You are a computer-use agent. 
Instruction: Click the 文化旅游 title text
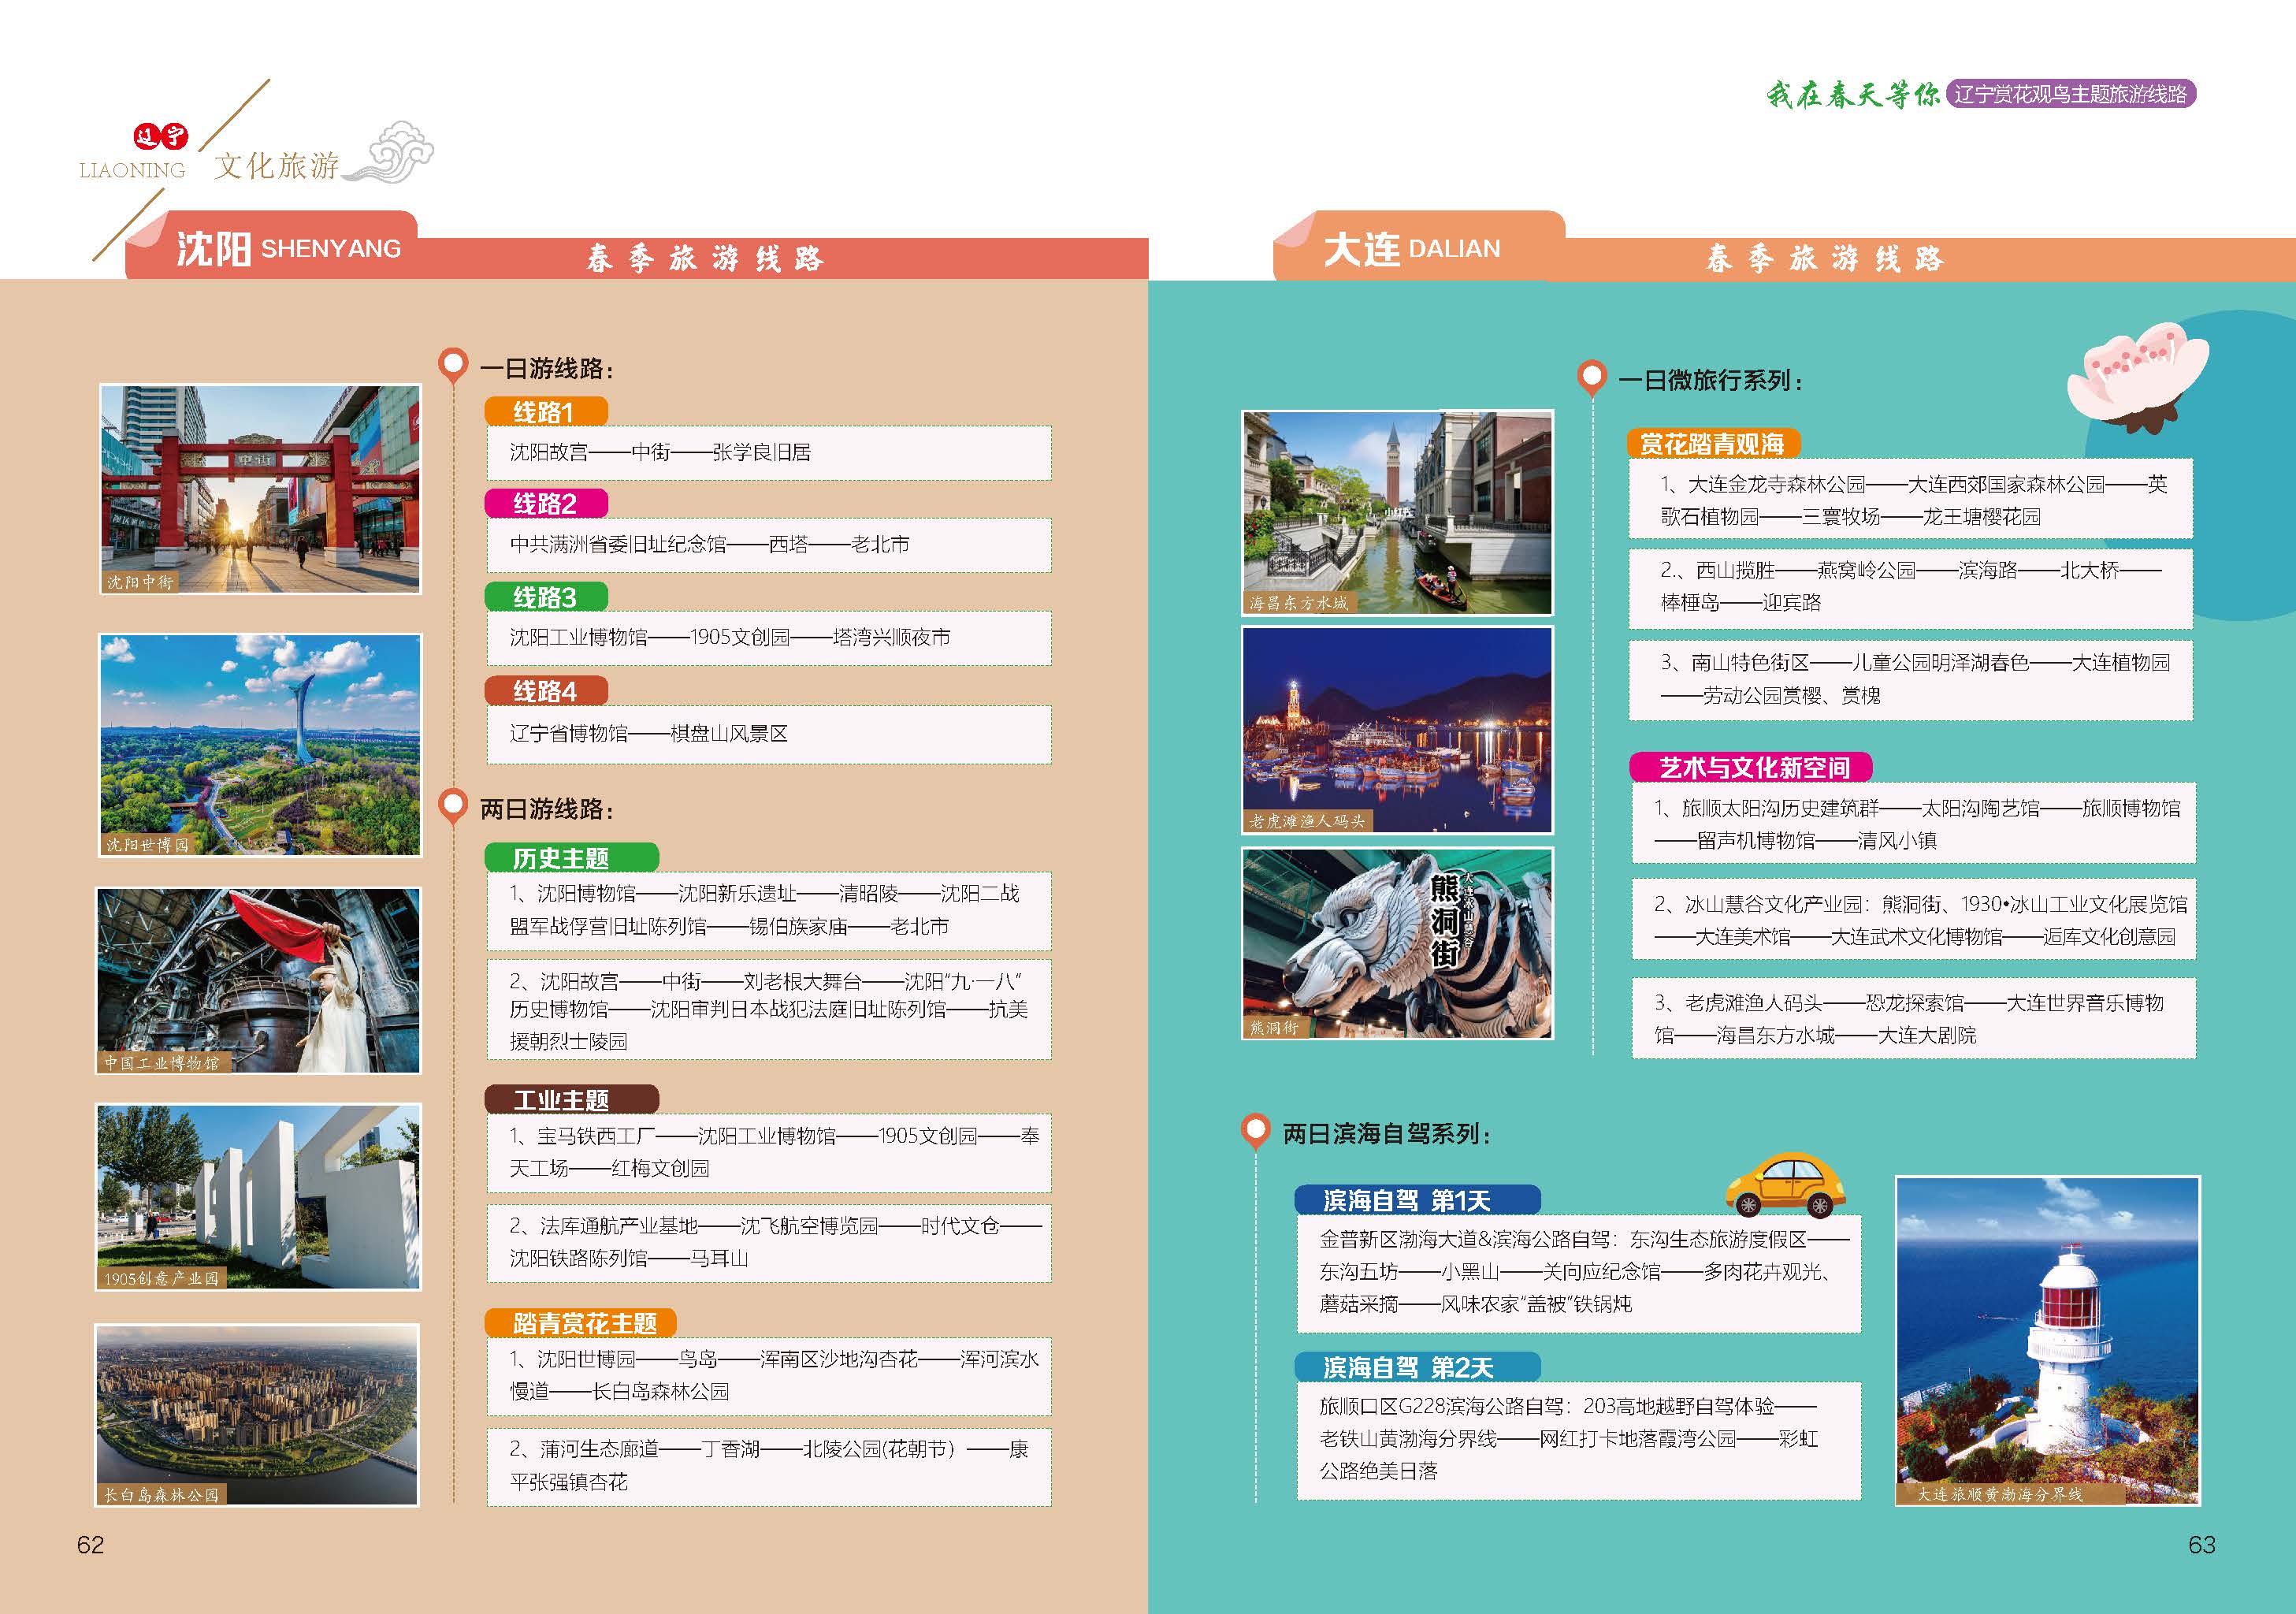pyautogui.click(x=277, y=165)
